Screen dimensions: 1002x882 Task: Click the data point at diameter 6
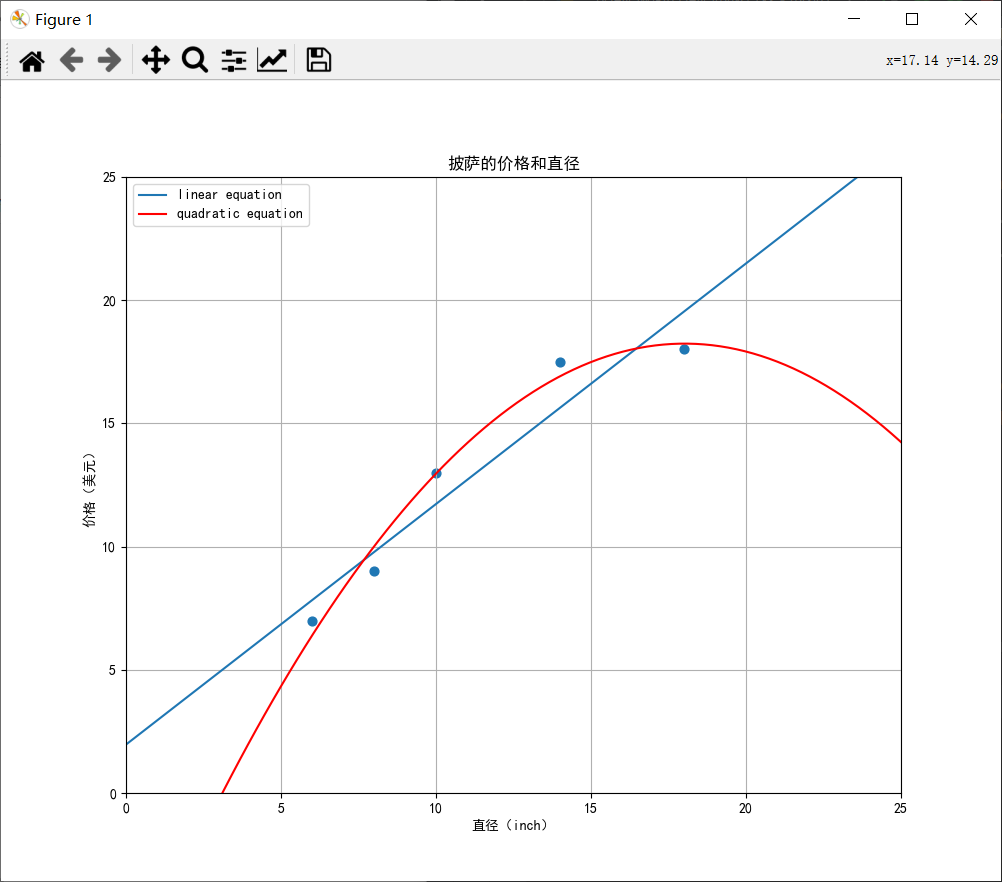pyautogui.click(x=312, y=621)
